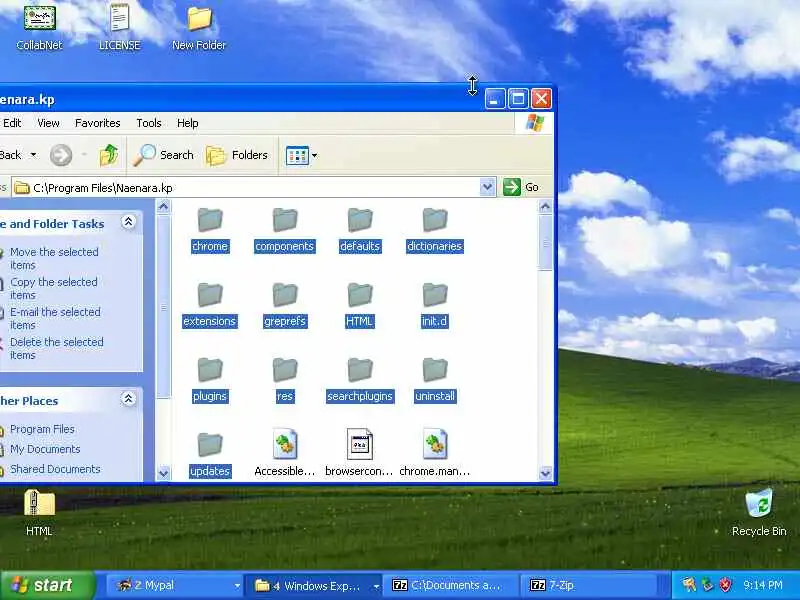
Task: Open the Tools menu
Action: 148,123
